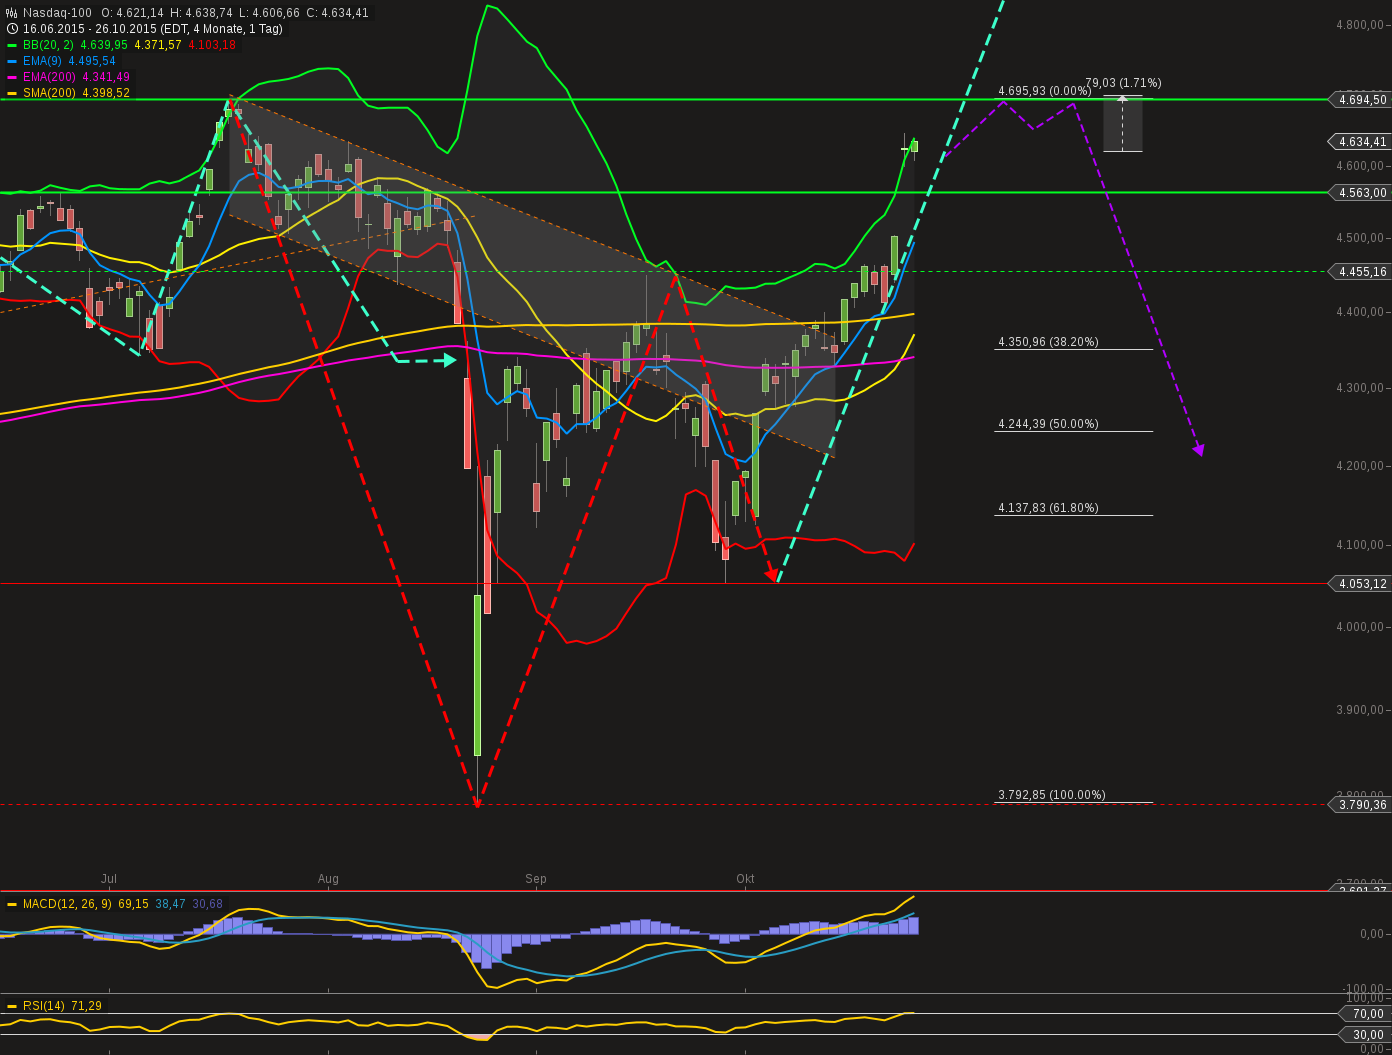
Task: Click the yellow RSI(14) legend color marker
Action: tap(12, 1006)
